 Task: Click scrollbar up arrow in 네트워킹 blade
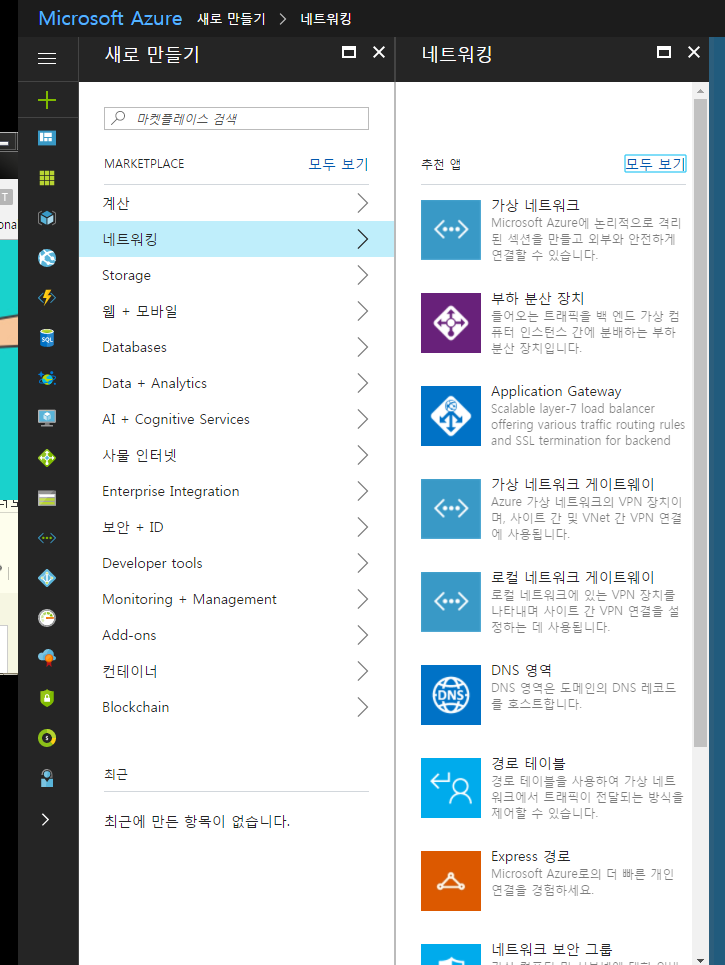pyautogui.click(x=700, y=91)
